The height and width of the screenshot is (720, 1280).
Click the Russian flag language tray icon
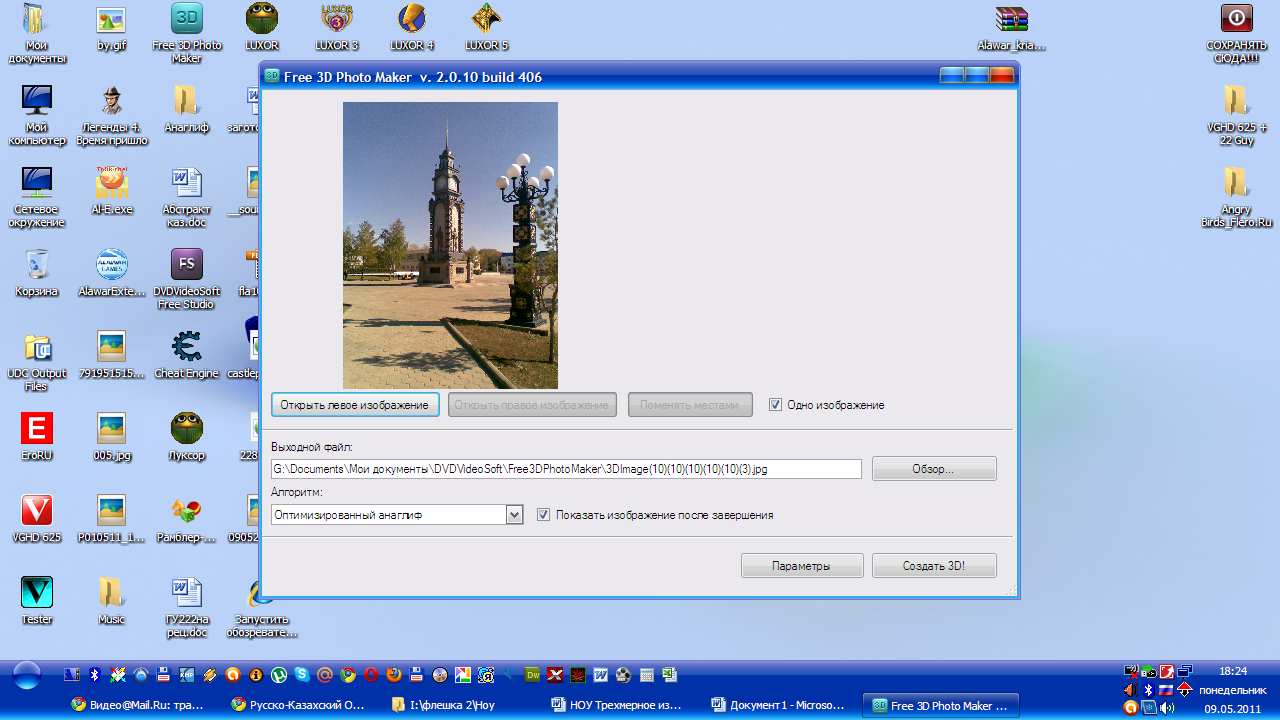1166,690
